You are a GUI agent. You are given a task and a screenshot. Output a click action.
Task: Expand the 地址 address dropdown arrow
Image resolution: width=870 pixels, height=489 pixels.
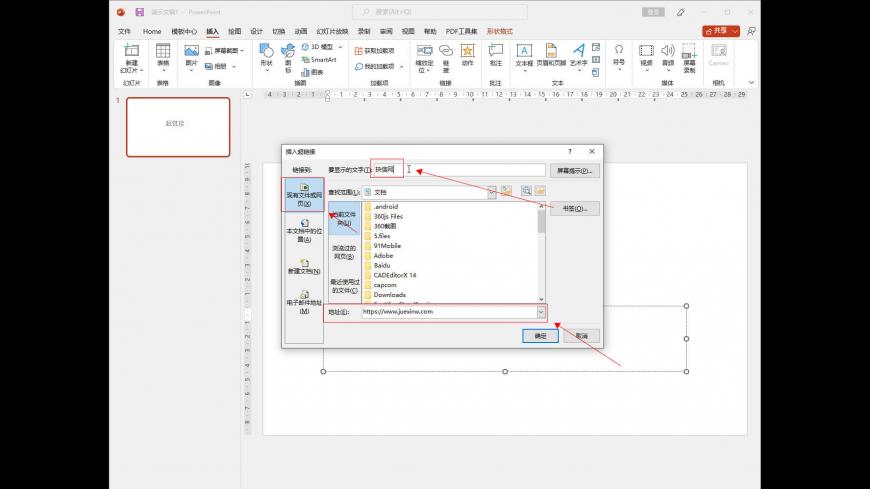coord(542,312)
